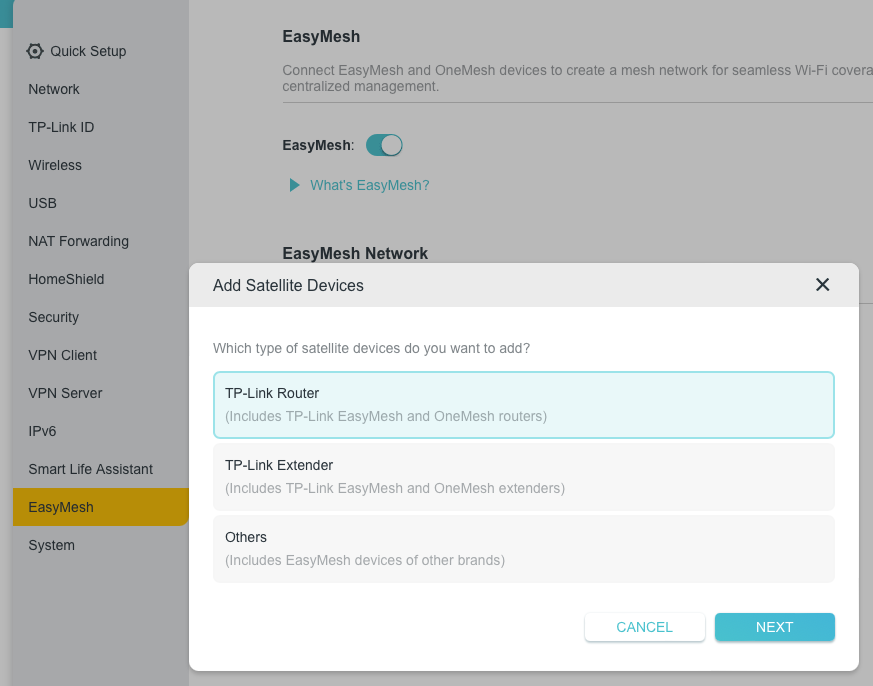Select the TP-Link Router option
The width and height of the screenshot is (873, 686).
coord(523,404)
